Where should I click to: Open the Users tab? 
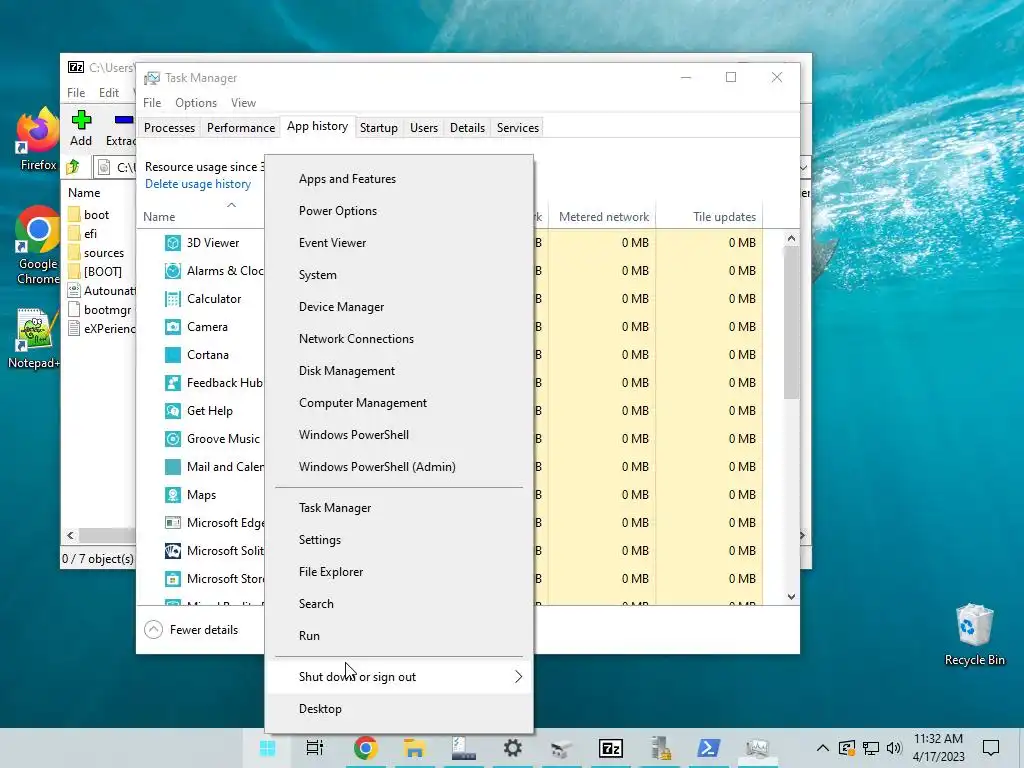coord(424,128)
